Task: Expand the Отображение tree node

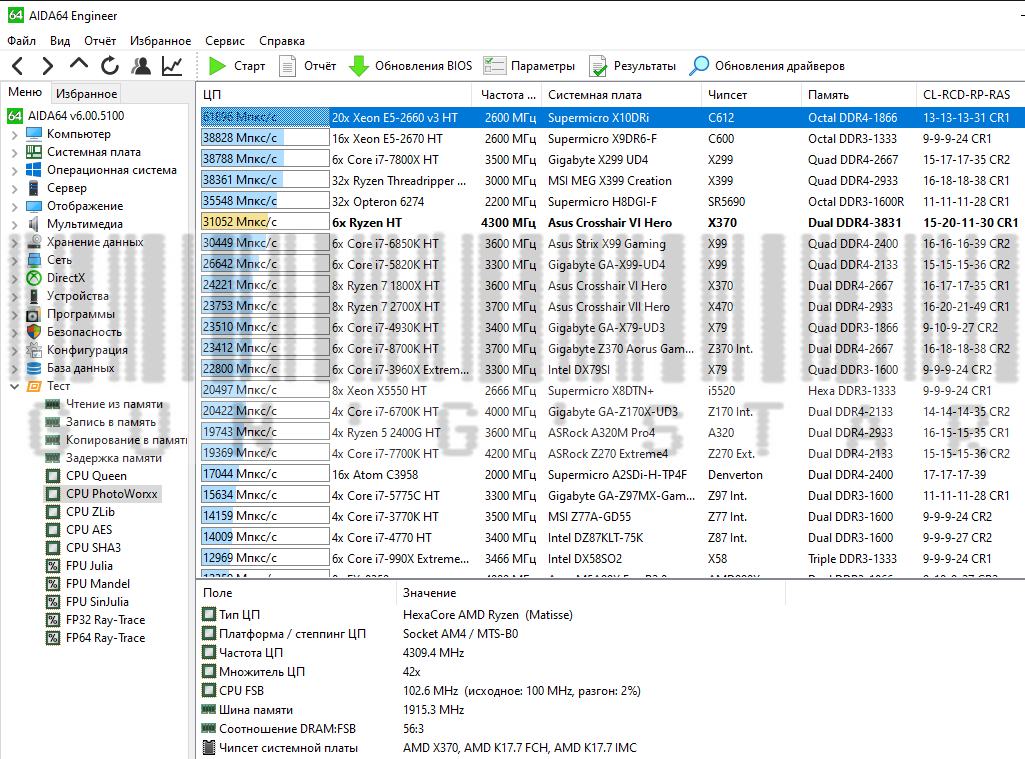Action: [14, 207]
